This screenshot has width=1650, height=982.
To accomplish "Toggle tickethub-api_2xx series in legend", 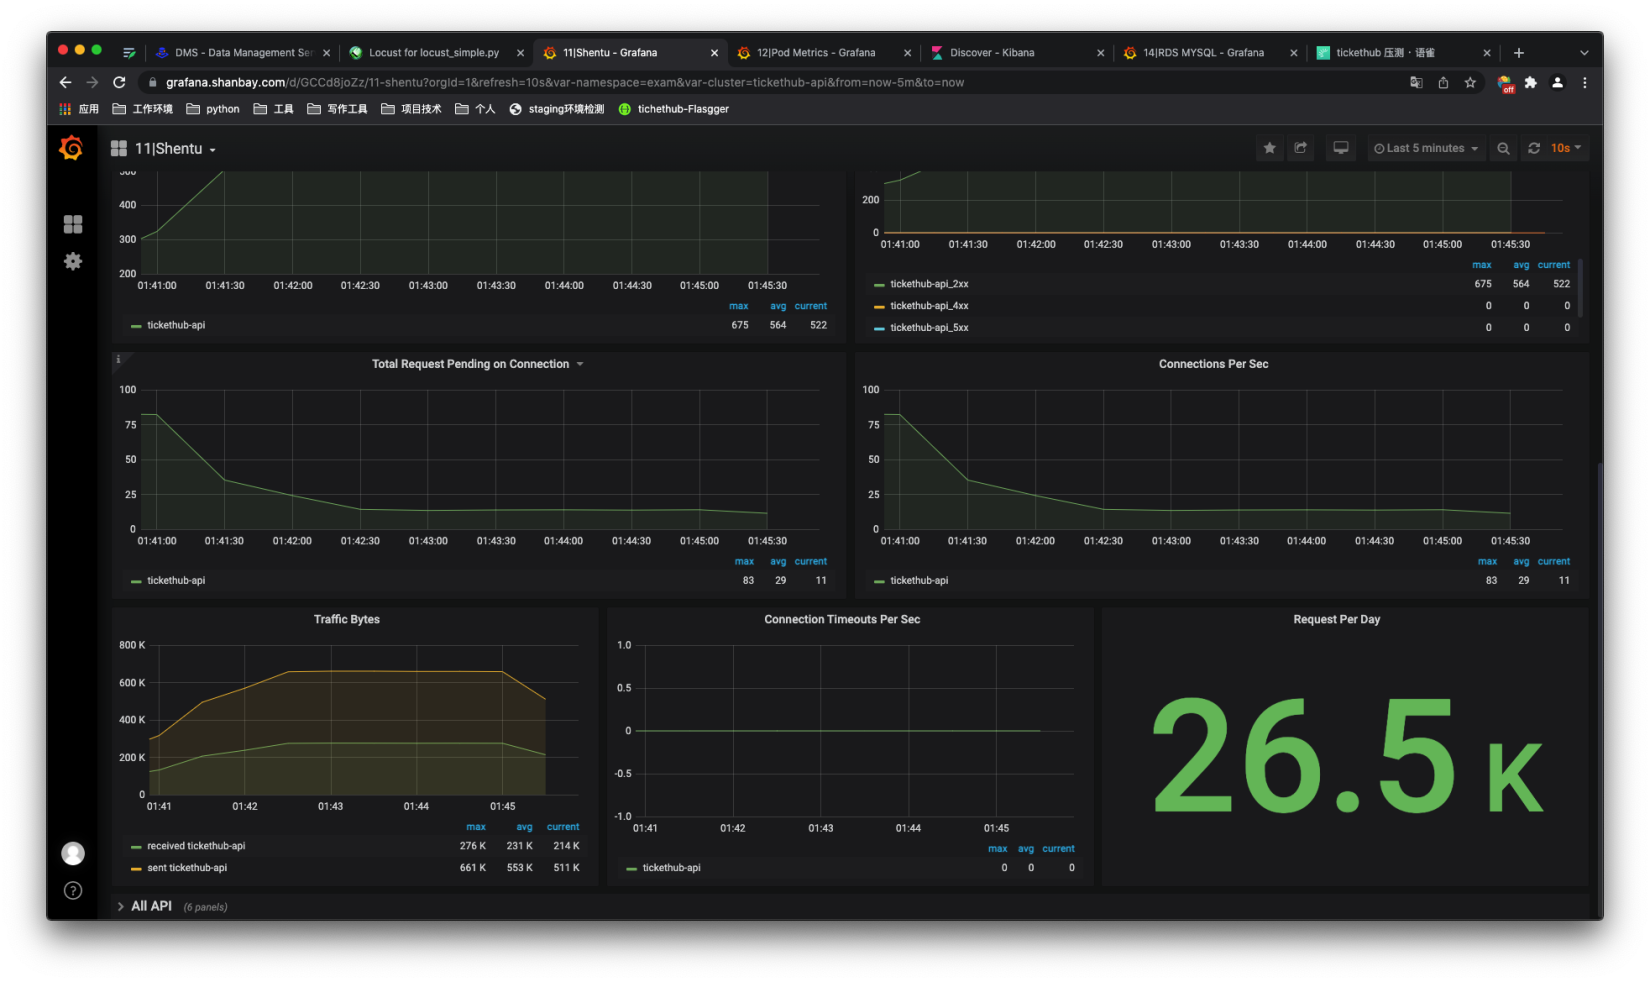I will (929, 284).
